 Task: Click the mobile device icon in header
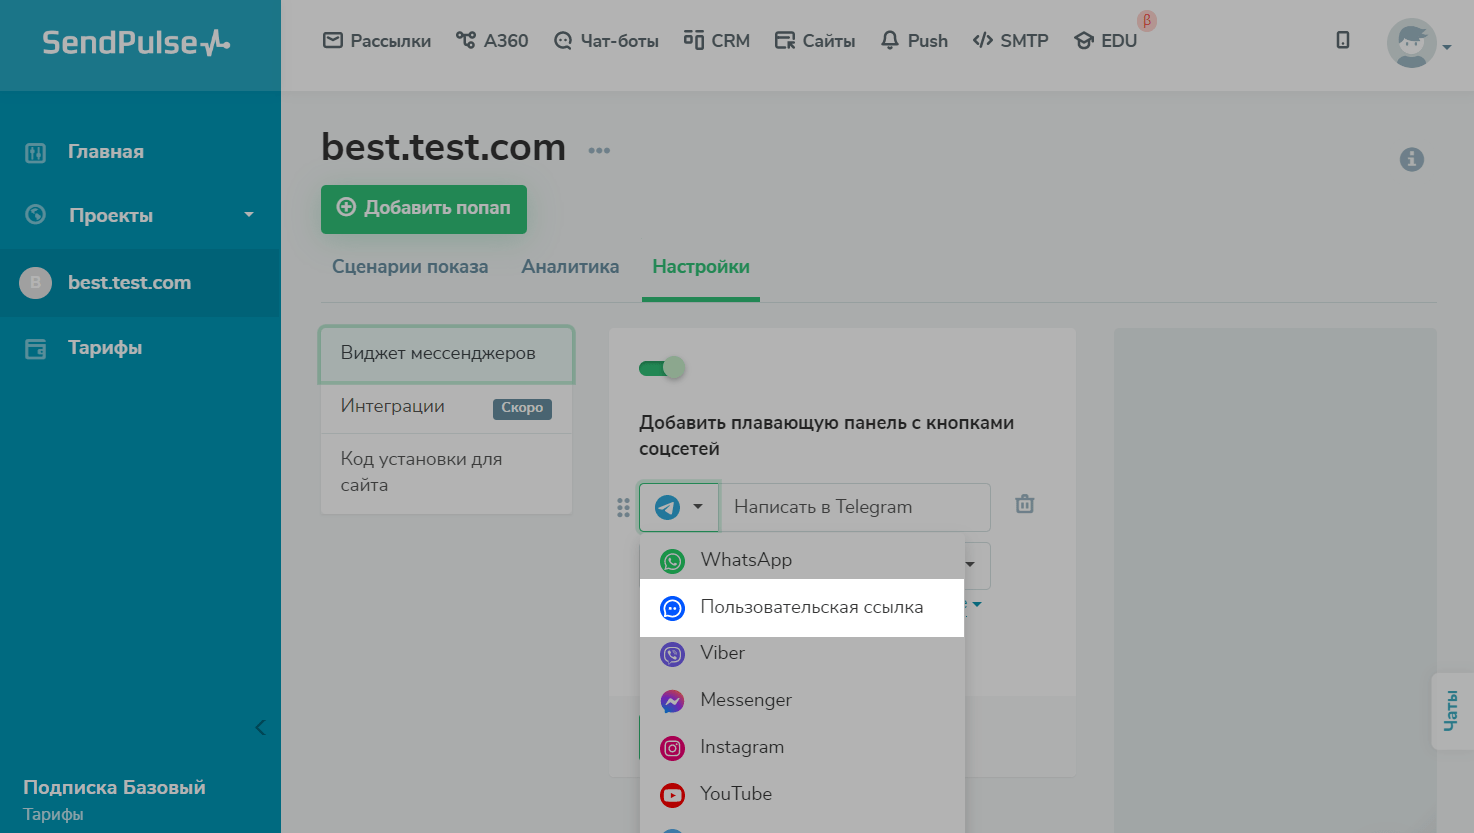pyautogui.click(x=1343, y=40)
